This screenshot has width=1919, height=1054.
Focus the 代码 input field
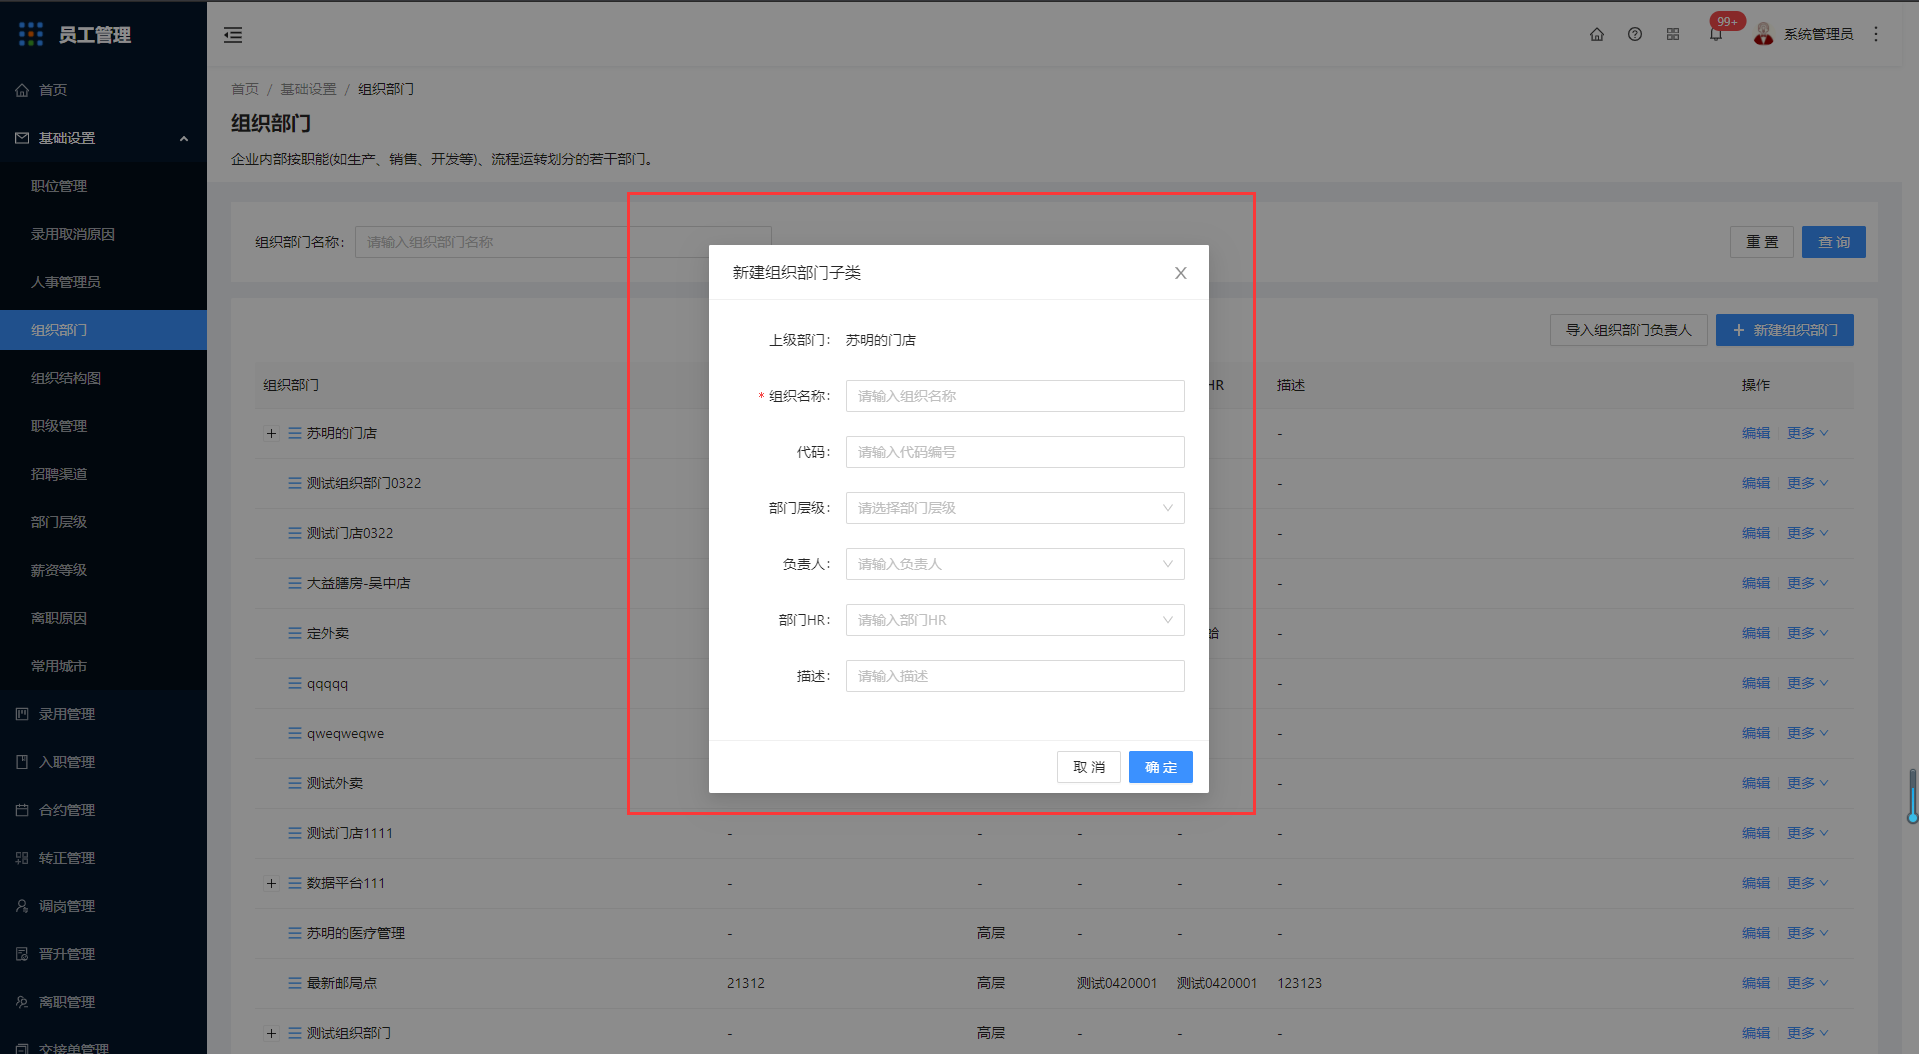coord(1015,452)
